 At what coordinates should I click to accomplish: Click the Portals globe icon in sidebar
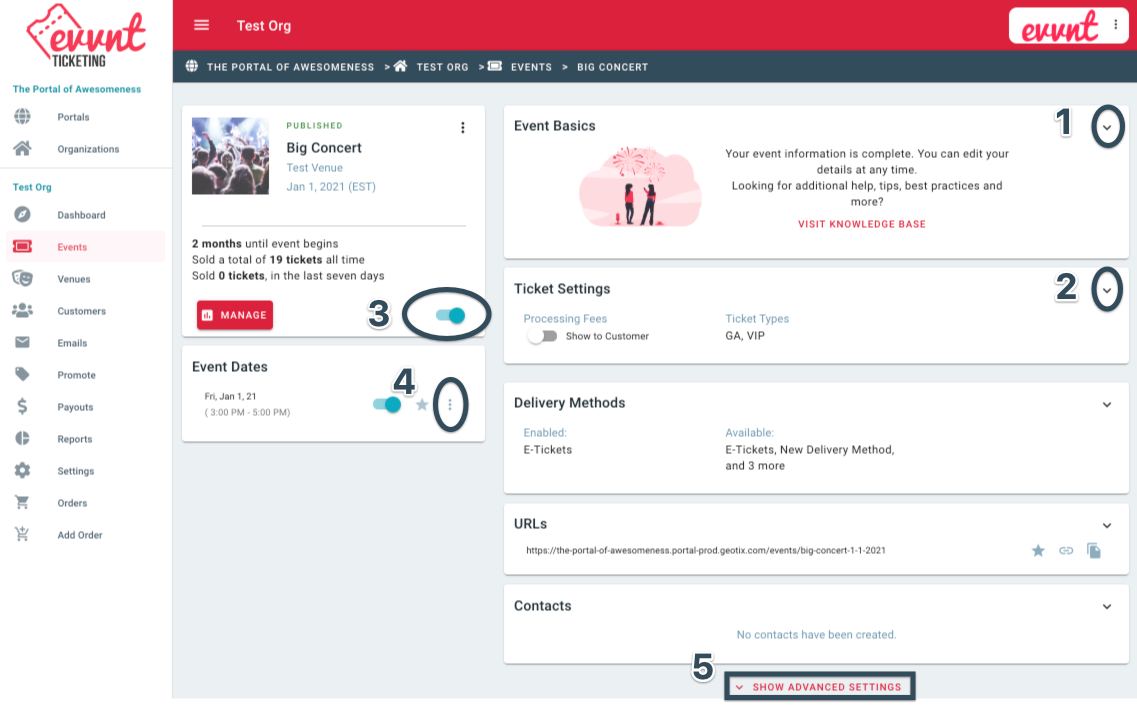pyautogui.click(x=22, y=117)
